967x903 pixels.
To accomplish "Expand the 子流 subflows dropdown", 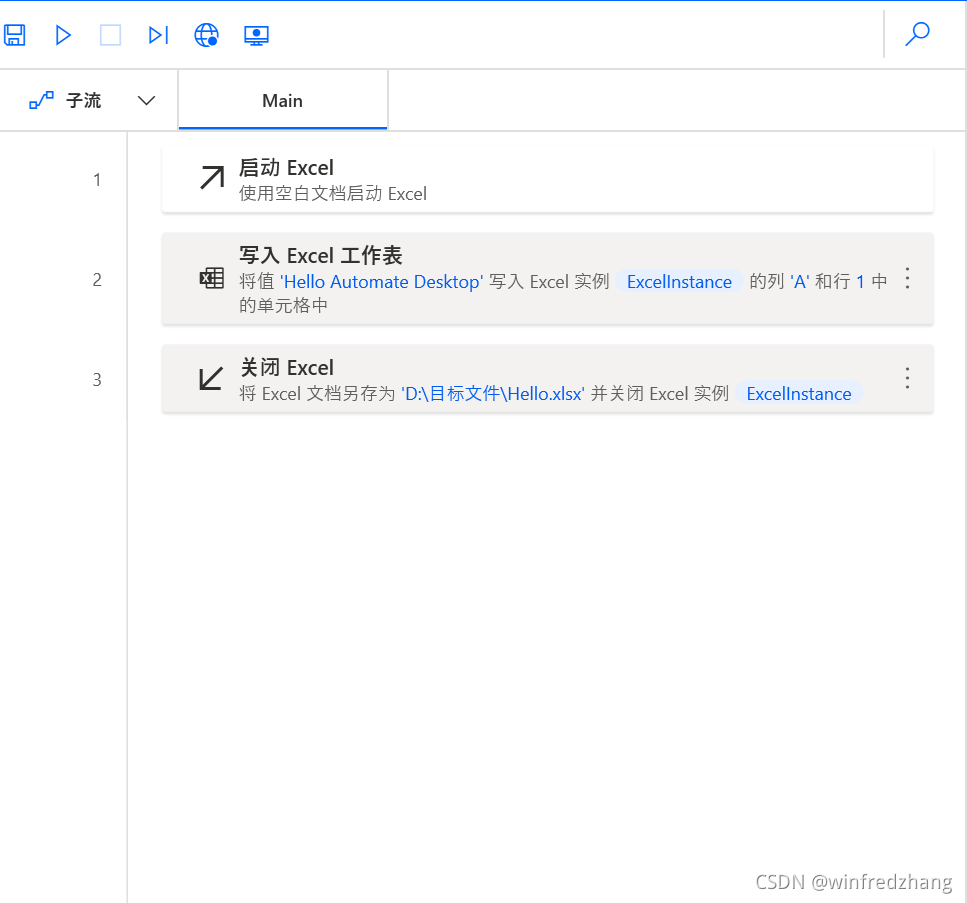I will point(146,101).
